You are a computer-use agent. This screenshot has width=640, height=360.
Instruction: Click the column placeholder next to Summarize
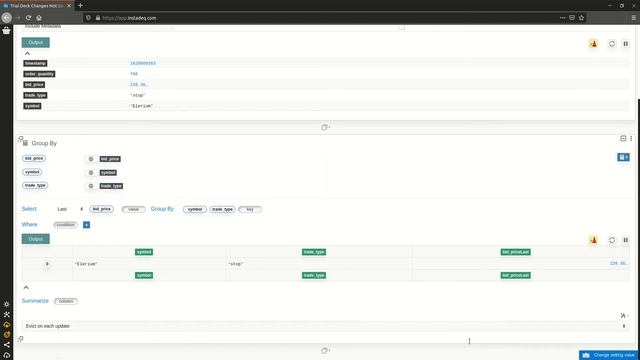[66, 301]
